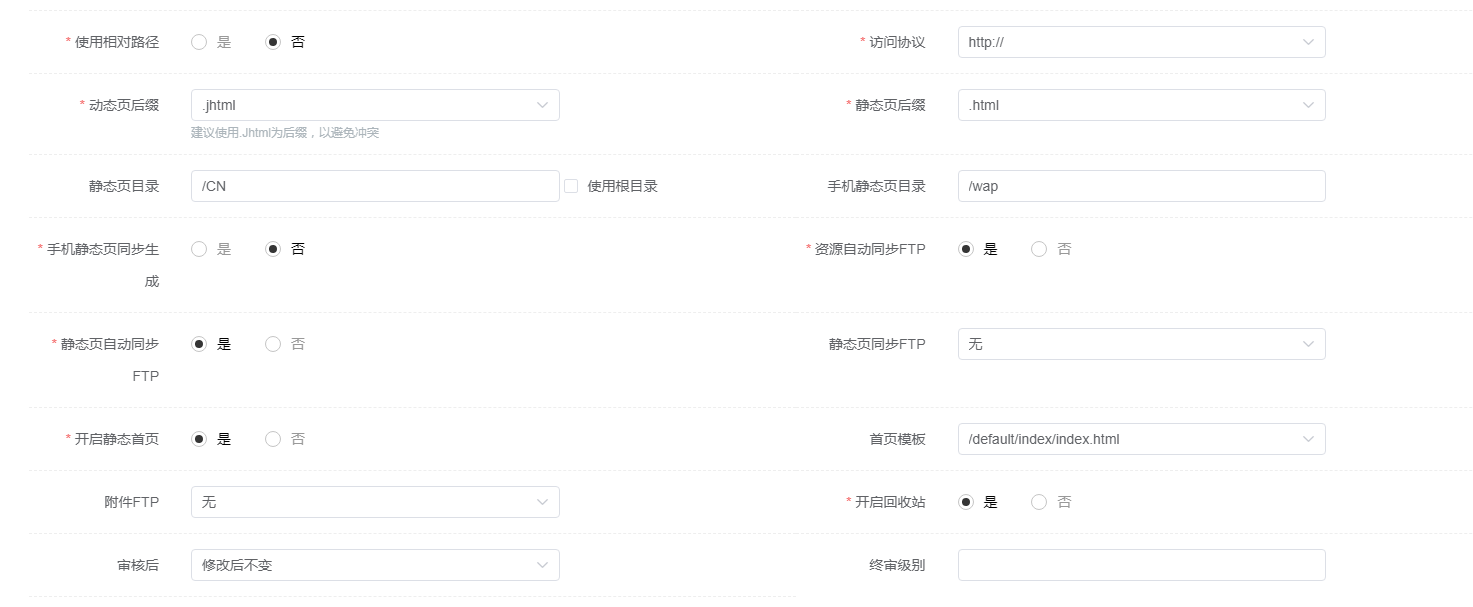Viewport: 1473px width, 607px height.
Task: Select 否 for 使用相对路径
Action: pos(273,42)
